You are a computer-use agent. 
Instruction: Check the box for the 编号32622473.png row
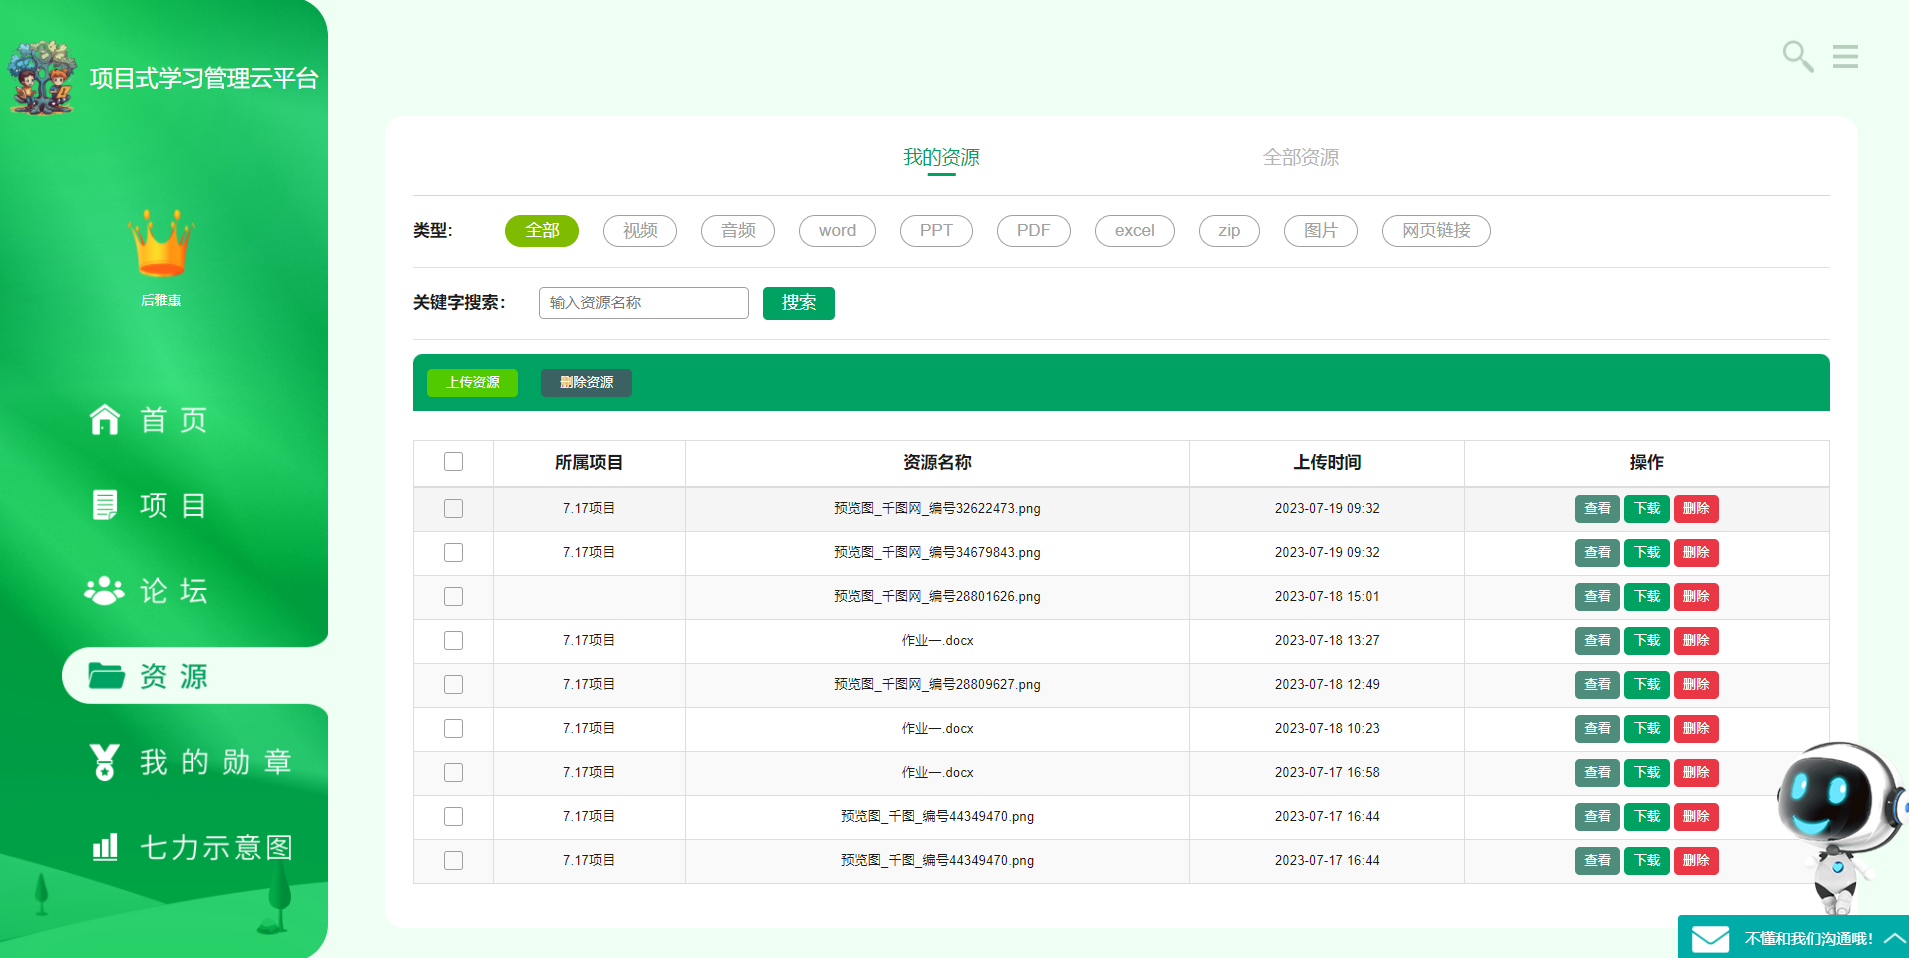[x=453, y=509]
